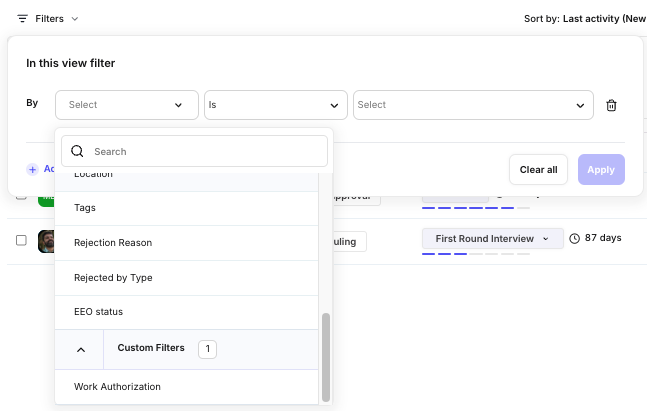Click the candidate avatar photo
The height and width of the screenshot is (411, 647).
(46, 241)
